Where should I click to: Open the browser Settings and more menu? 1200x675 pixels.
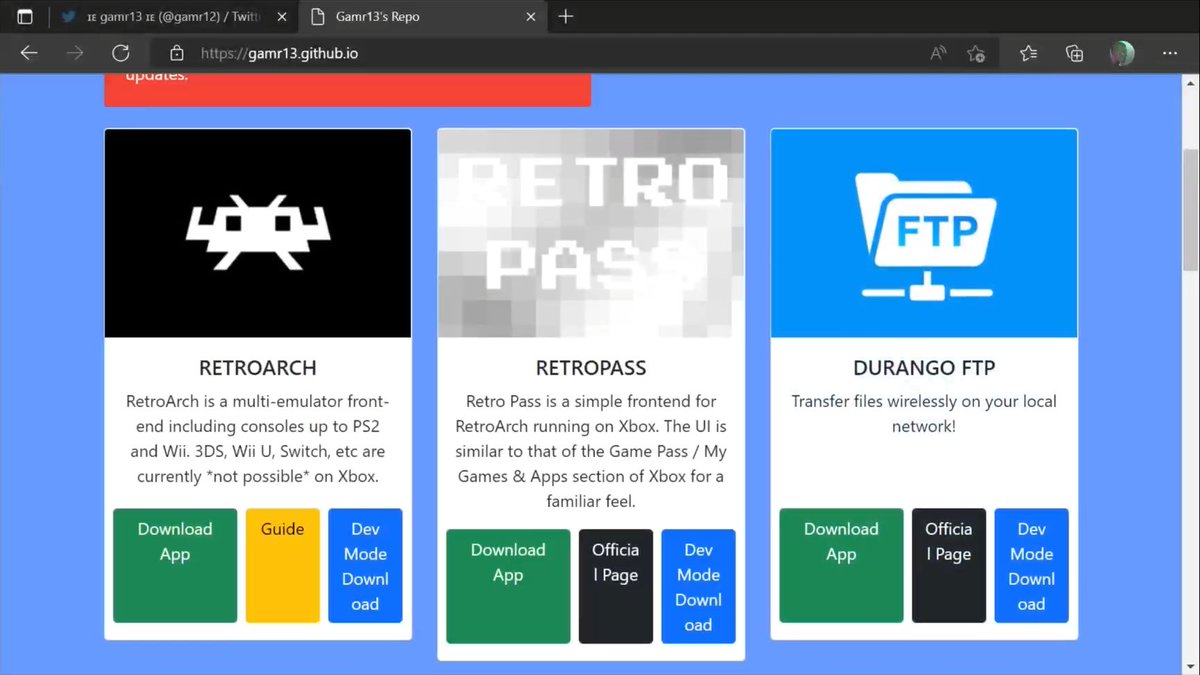tap(1170, 53)
